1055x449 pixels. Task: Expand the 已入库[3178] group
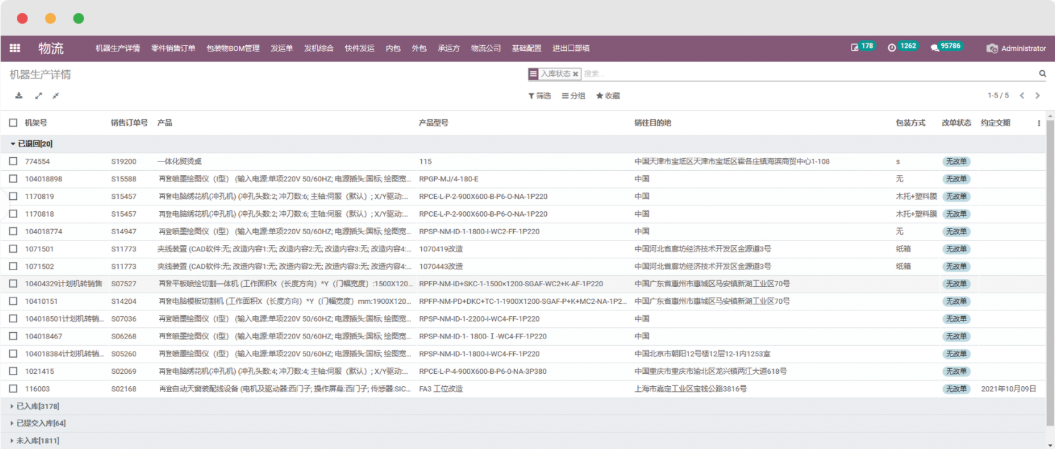(36, 406)
